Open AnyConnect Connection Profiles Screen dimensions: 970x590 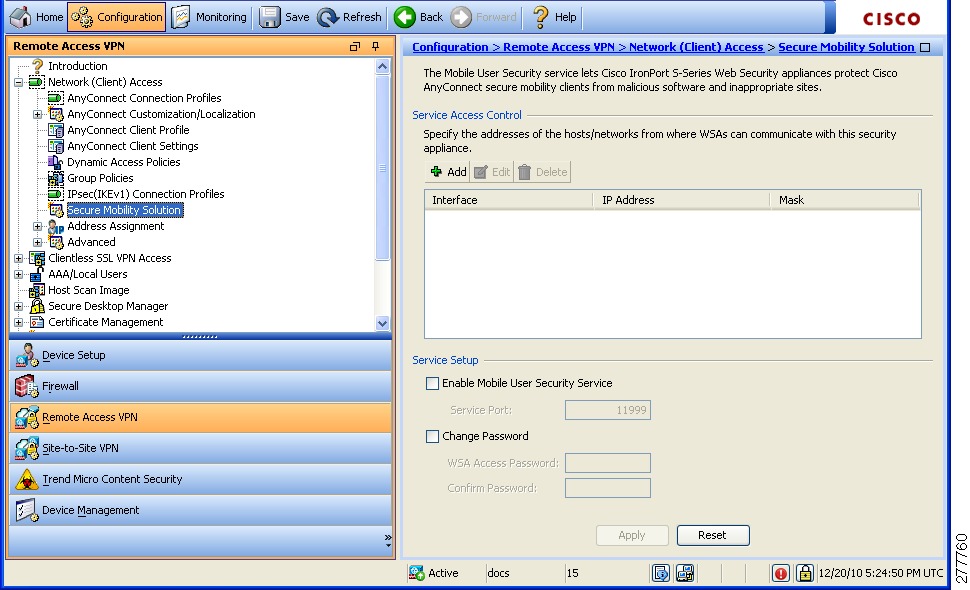[144, 98]
